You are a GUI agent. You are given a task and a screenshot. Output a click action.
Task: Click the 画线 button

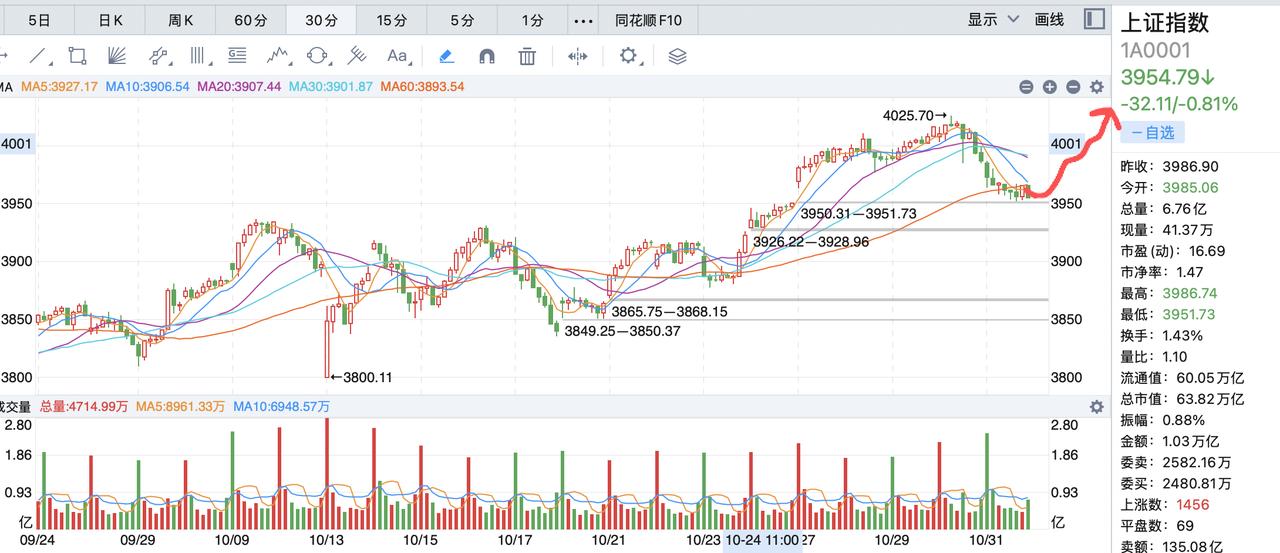click(x=1049, y=19)
